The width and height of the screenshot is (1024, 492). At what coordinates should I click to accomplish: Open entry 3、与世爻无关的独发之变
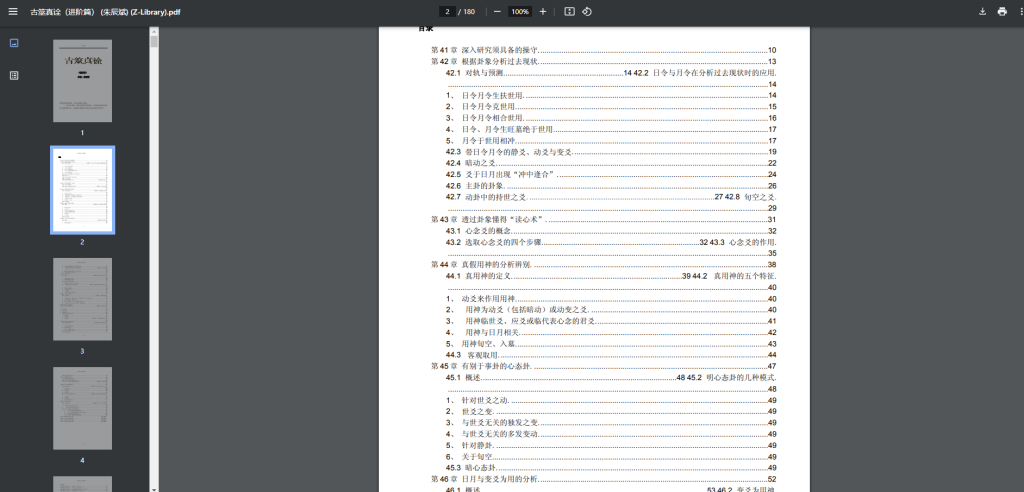611,423
